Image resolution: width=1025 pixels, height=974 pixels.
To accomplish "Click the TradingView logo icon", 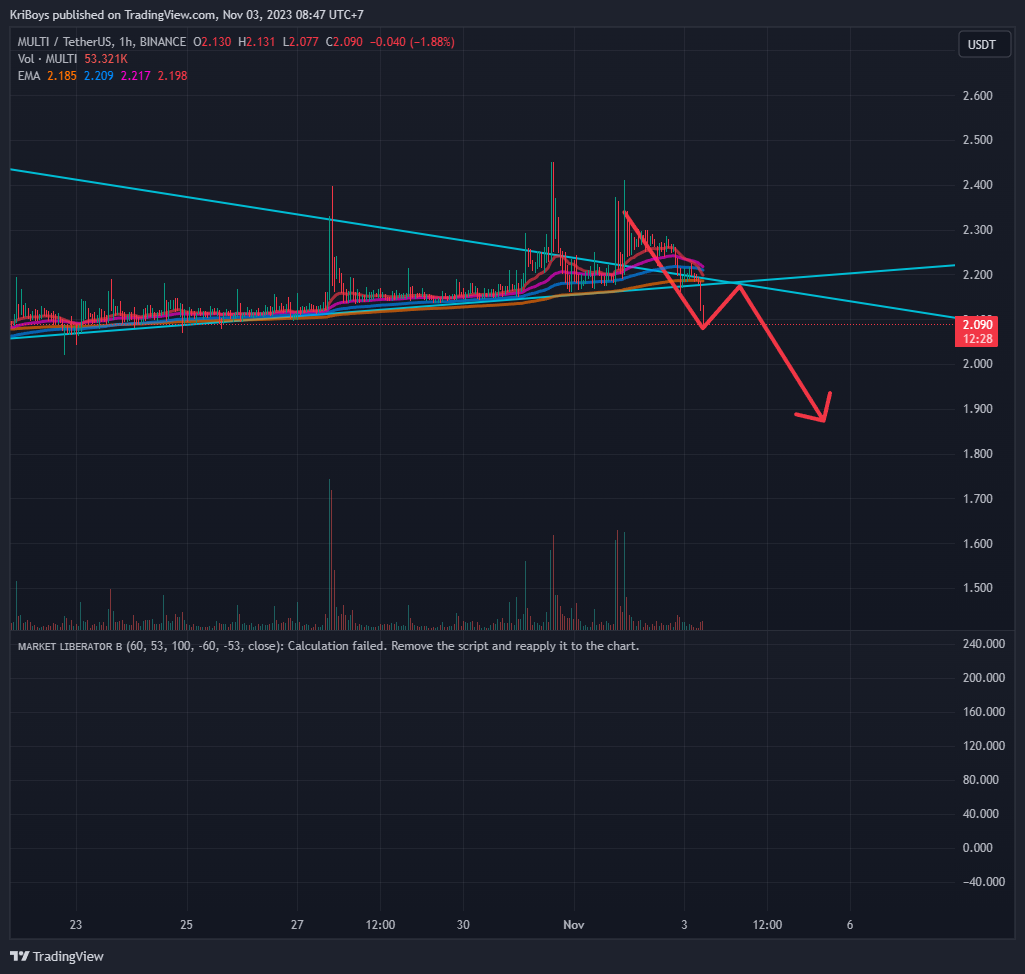I will 20,956.
